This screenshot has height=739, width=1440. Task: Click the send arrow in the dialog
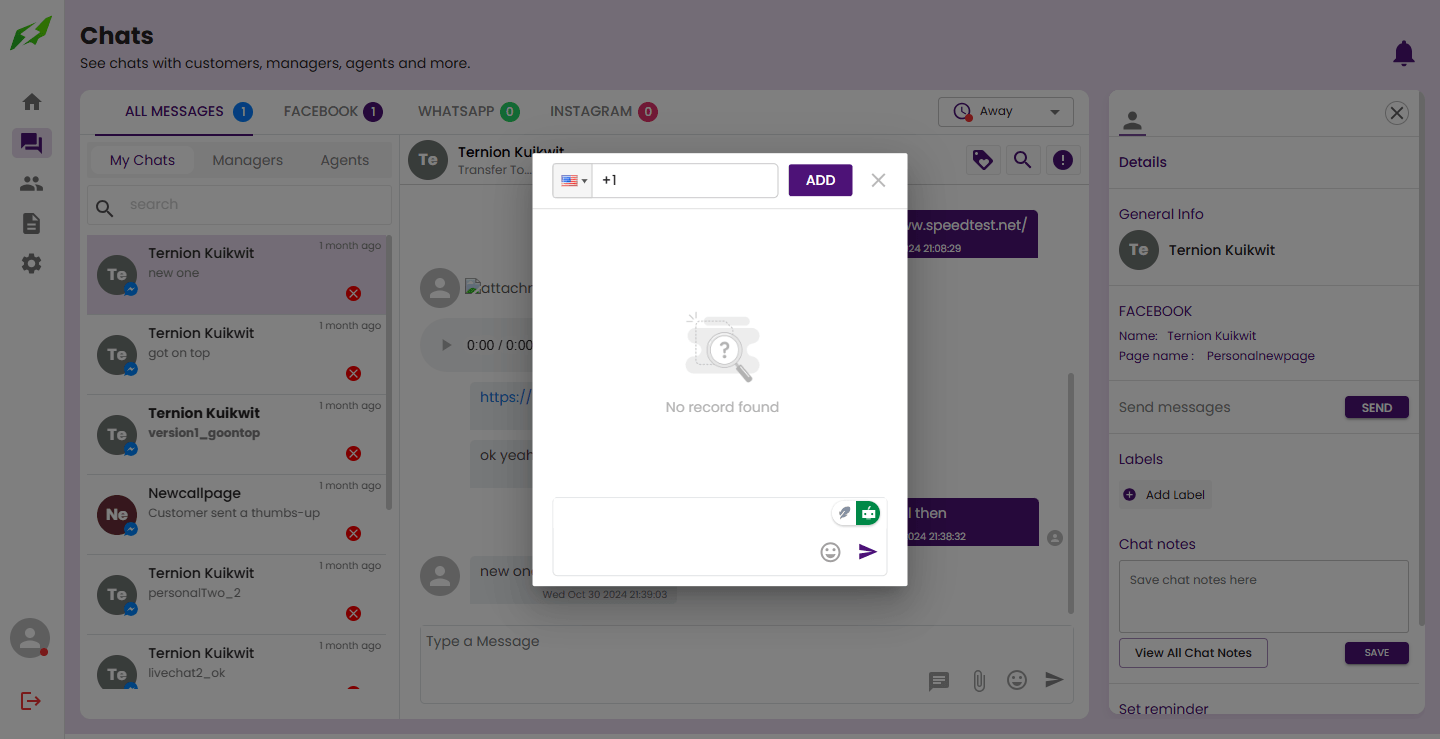[x=868, y=552]
